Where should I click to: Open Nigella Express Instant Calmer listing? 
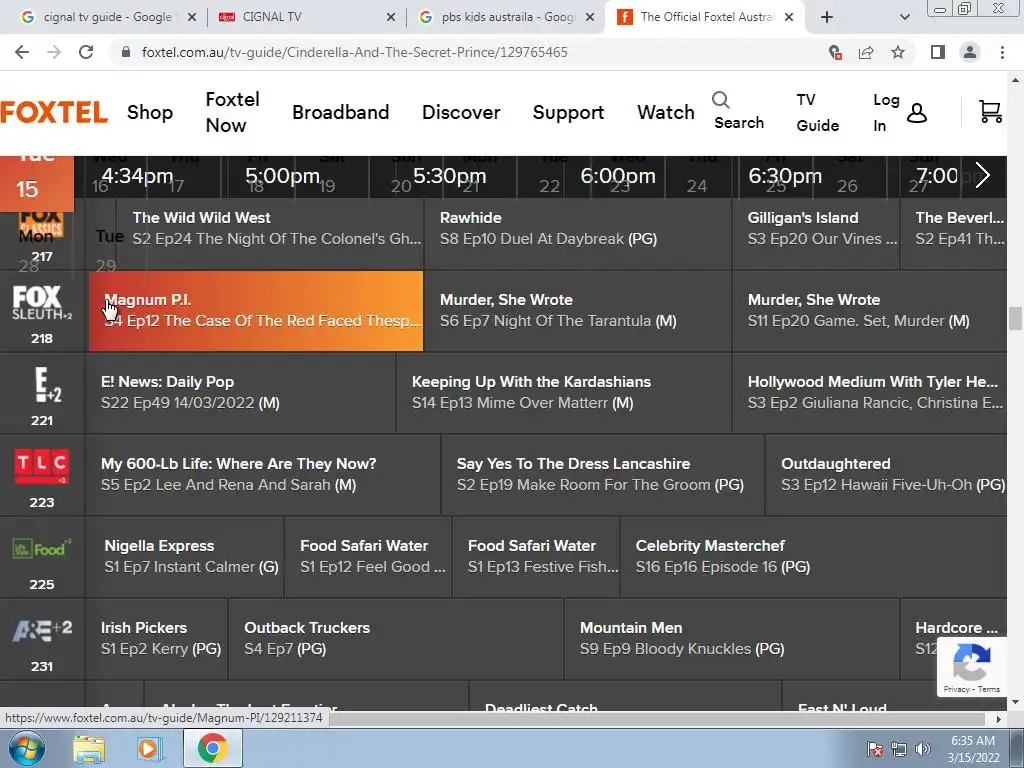coord(185,556)
